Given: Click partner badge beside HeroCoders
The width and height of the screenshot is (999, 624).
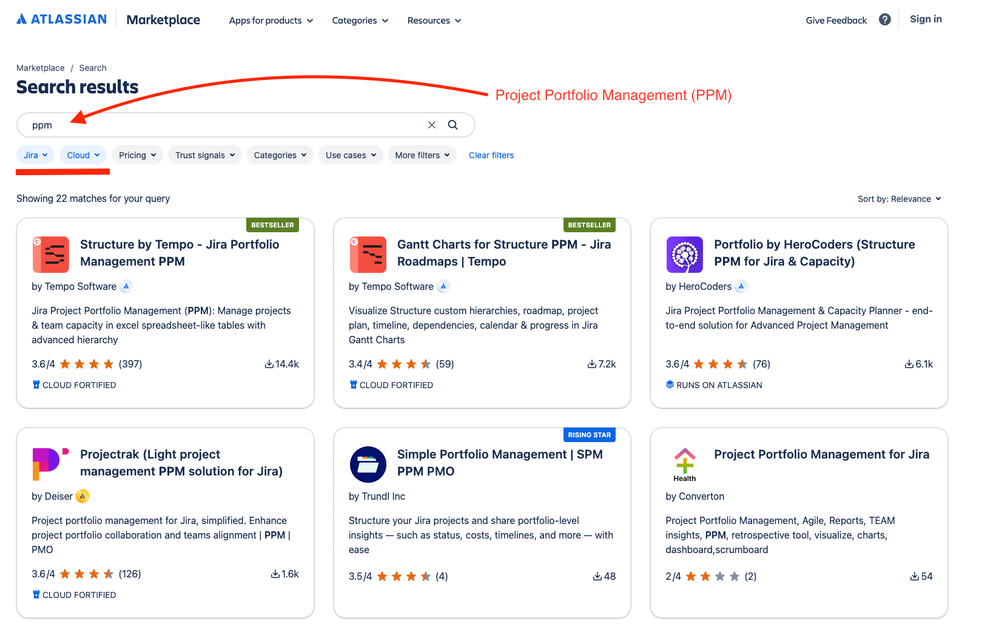Looking at the screenshot, I should click(740, 287).
